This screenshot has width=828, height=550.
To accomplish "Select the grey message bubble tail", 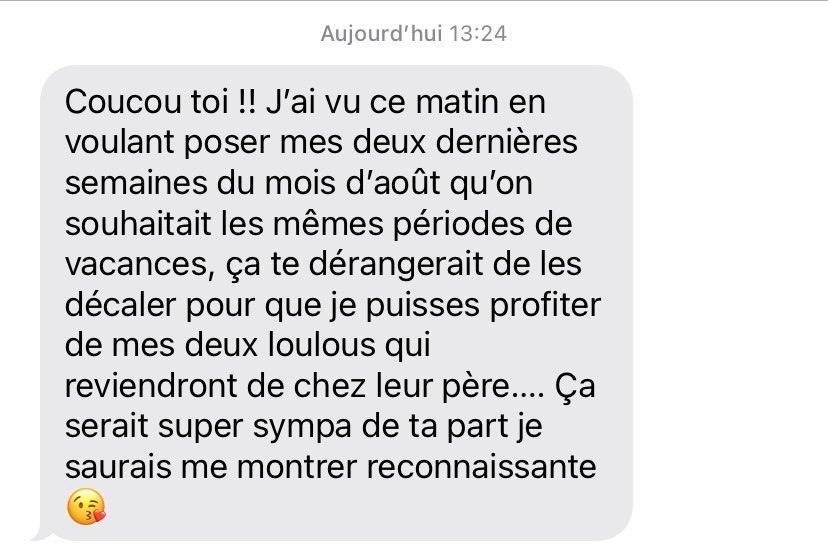I will point(41,534).
